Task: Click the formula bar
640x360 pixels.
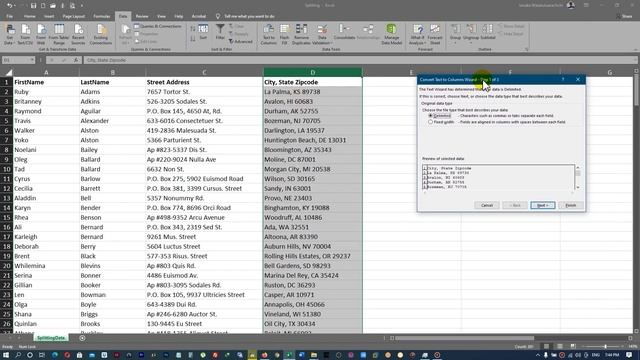Action: [x=359, y=60]
